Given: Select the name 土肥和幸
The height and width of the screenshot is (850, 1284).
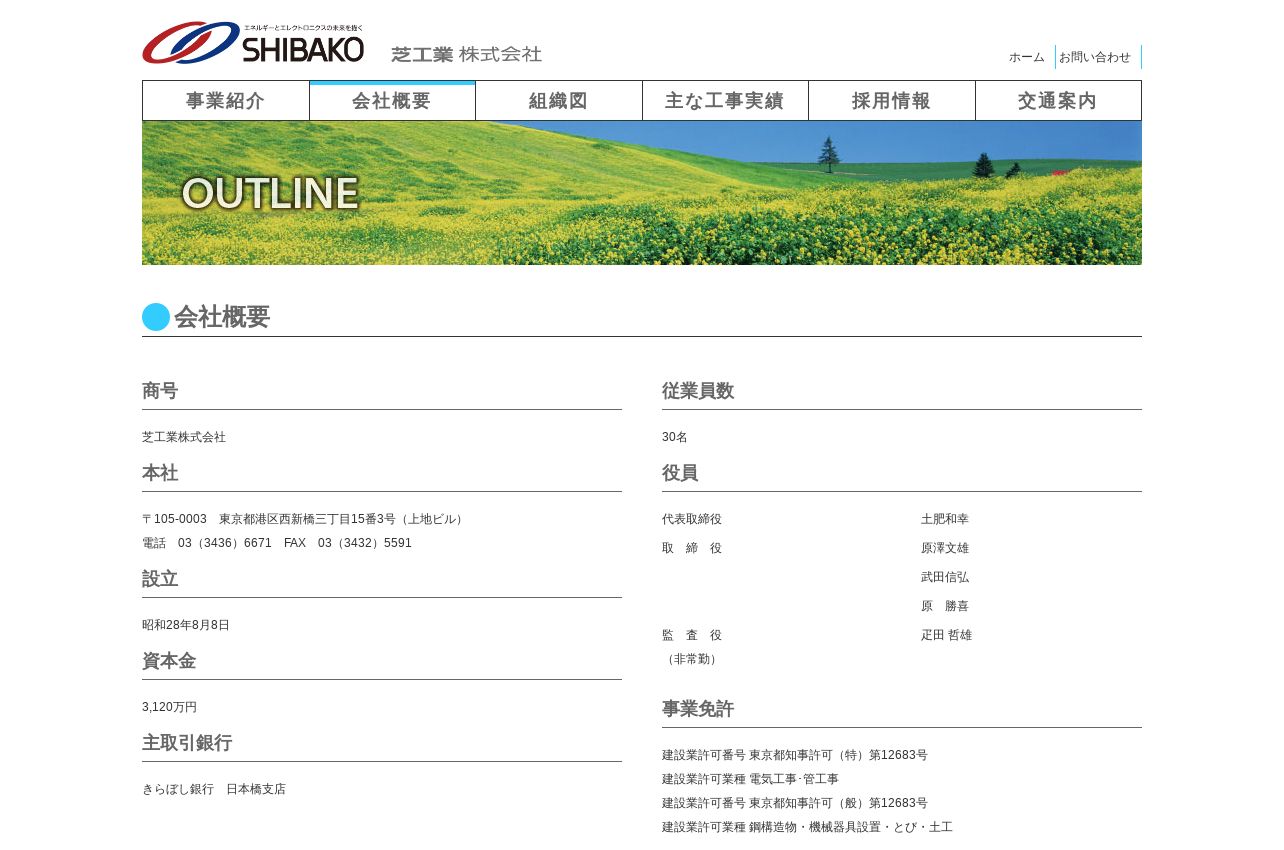Looking at the screenshot, I should pos(945,519).
